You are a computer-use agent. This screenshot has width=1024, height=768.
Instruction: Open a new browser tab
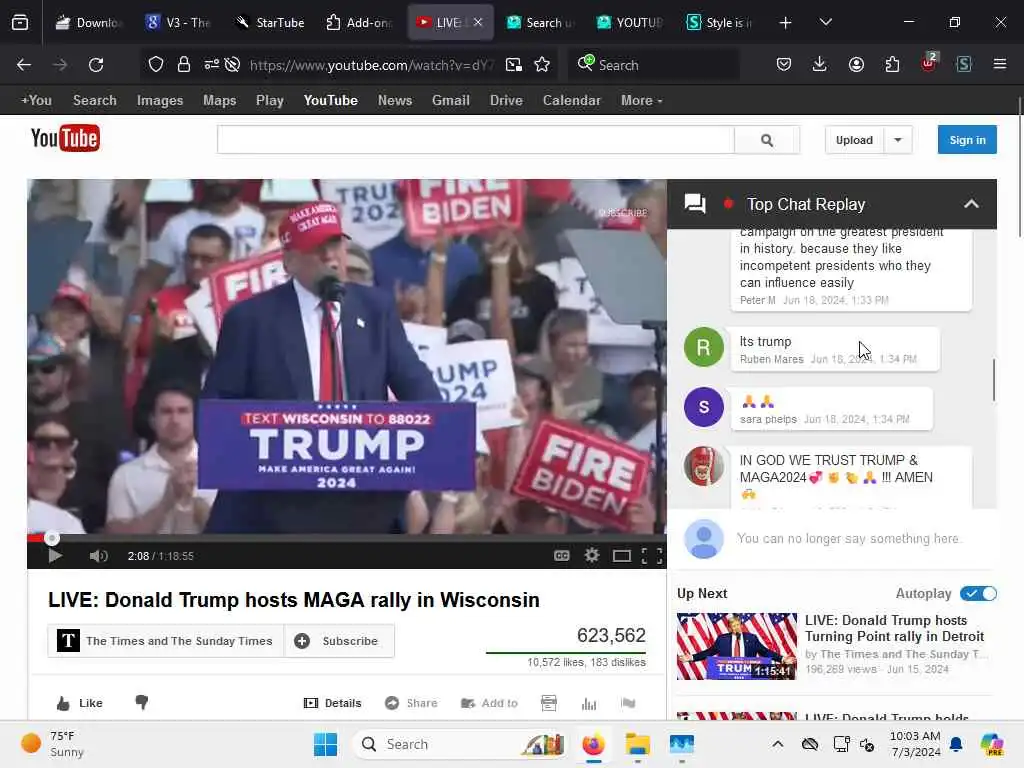pyautogui.click(x=786, y=23)
